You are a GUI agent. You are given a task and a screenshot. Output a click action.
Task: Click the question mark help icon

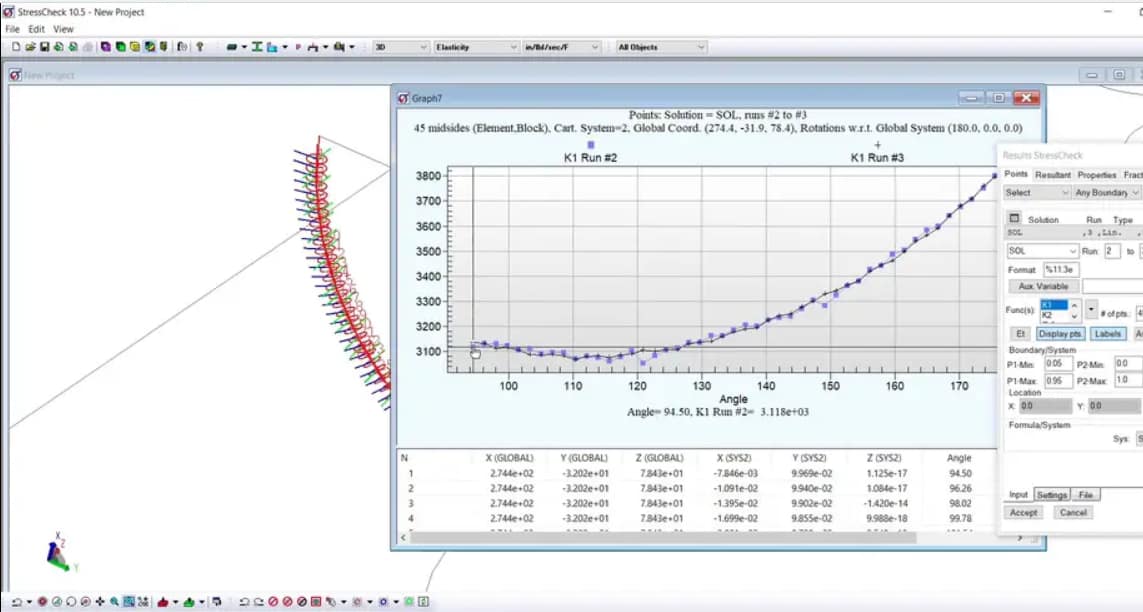(x=200, y=46)
